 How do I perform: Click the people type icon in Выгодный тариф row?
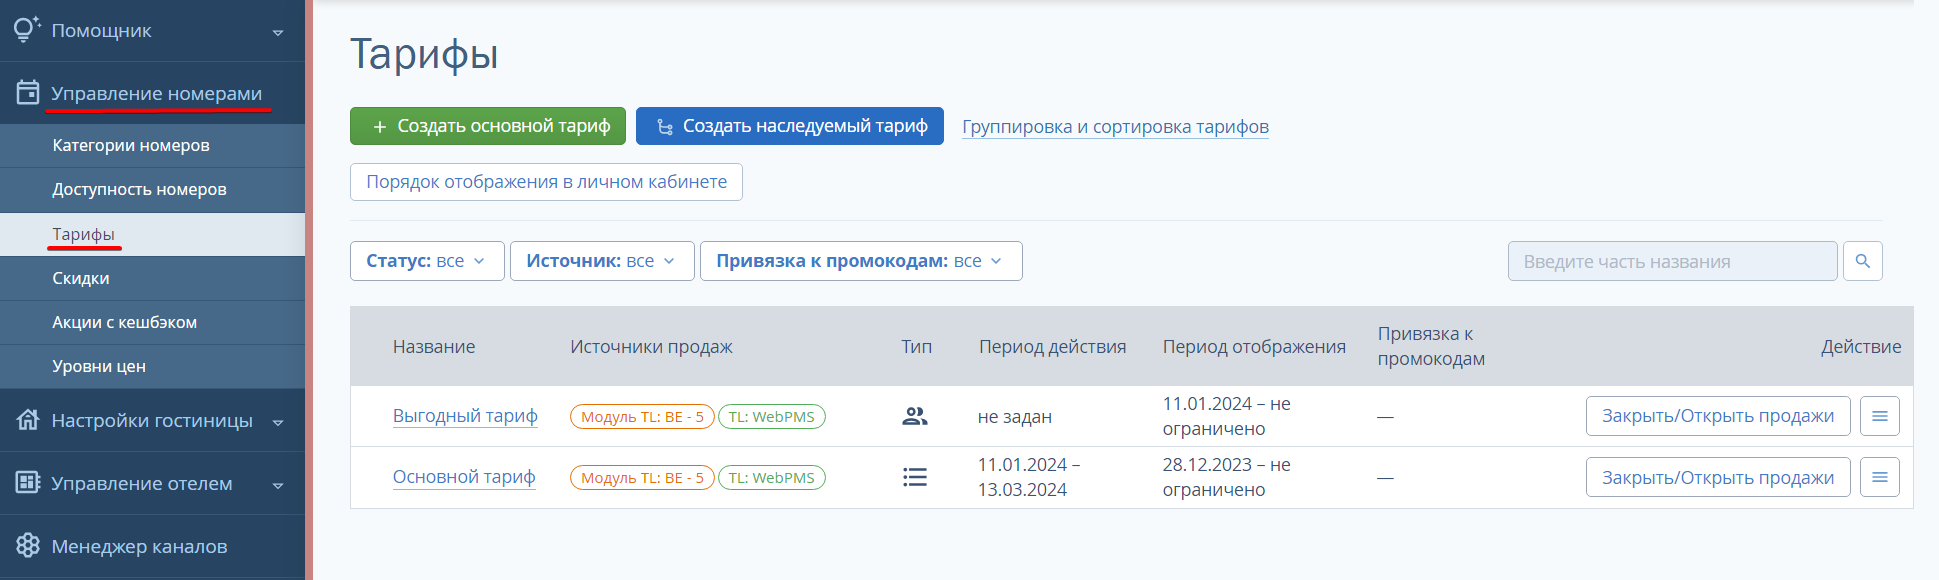pyautogui.click(x=915, y=416)
